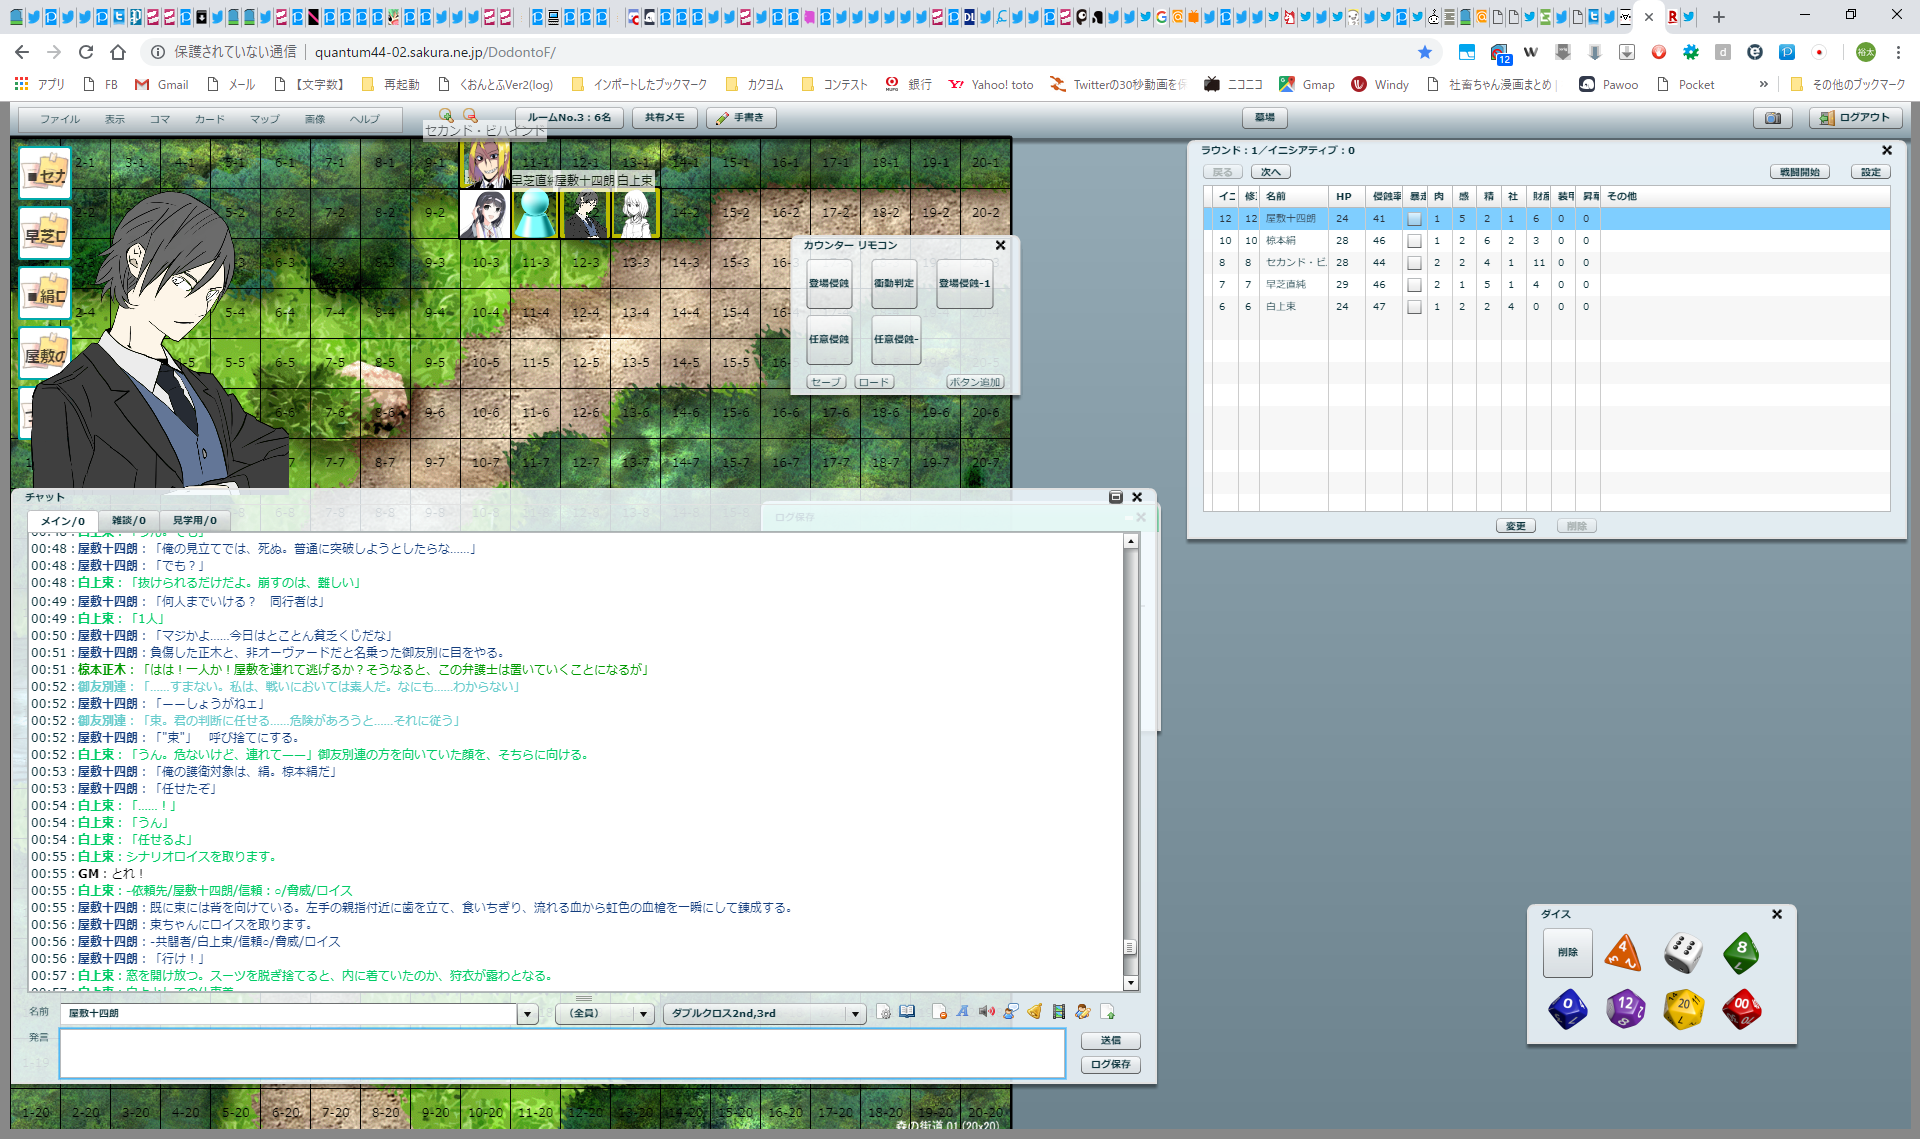Image resolution: width=1920 pixels, height=1139 pixels.
Task: Expand the character name dropdown arrow
Action: (x=527, y=1014)
